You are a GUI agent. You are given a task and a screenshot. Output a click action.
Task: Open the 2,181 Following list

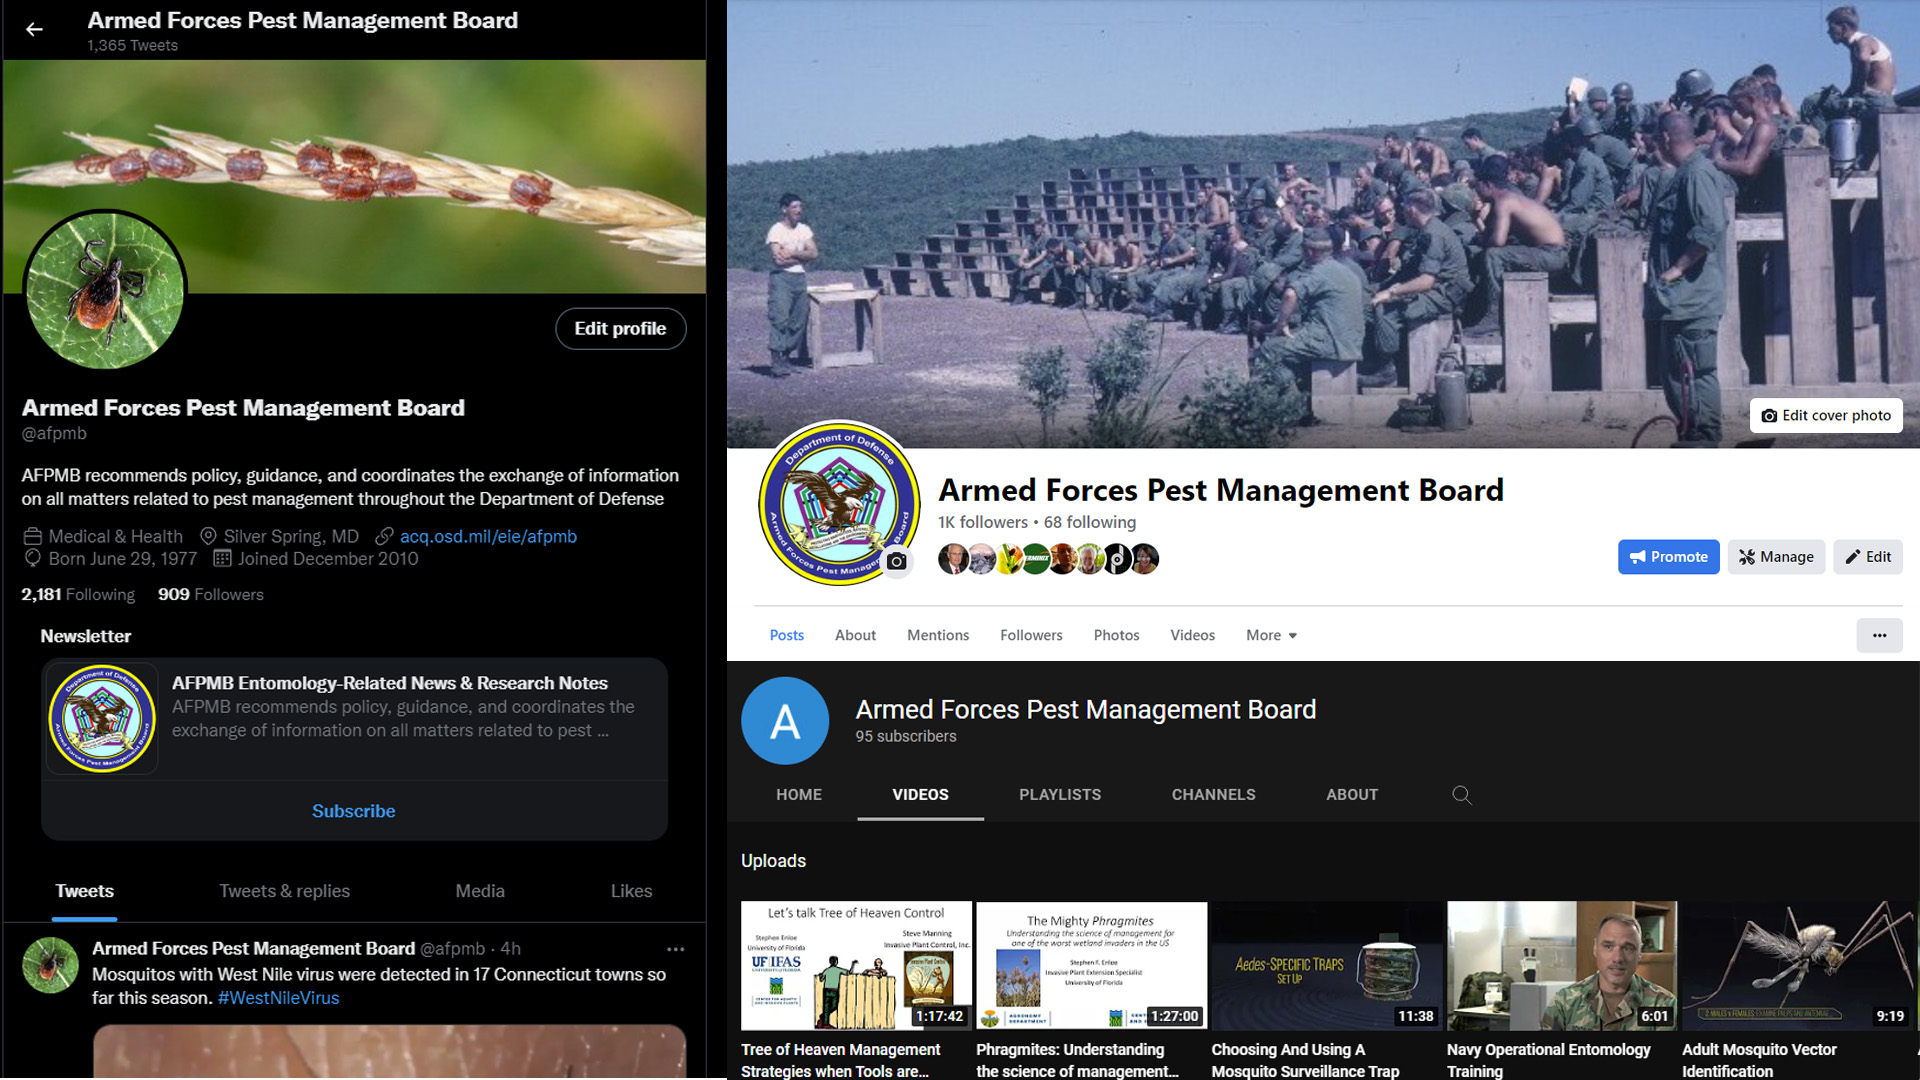(78, 594)
